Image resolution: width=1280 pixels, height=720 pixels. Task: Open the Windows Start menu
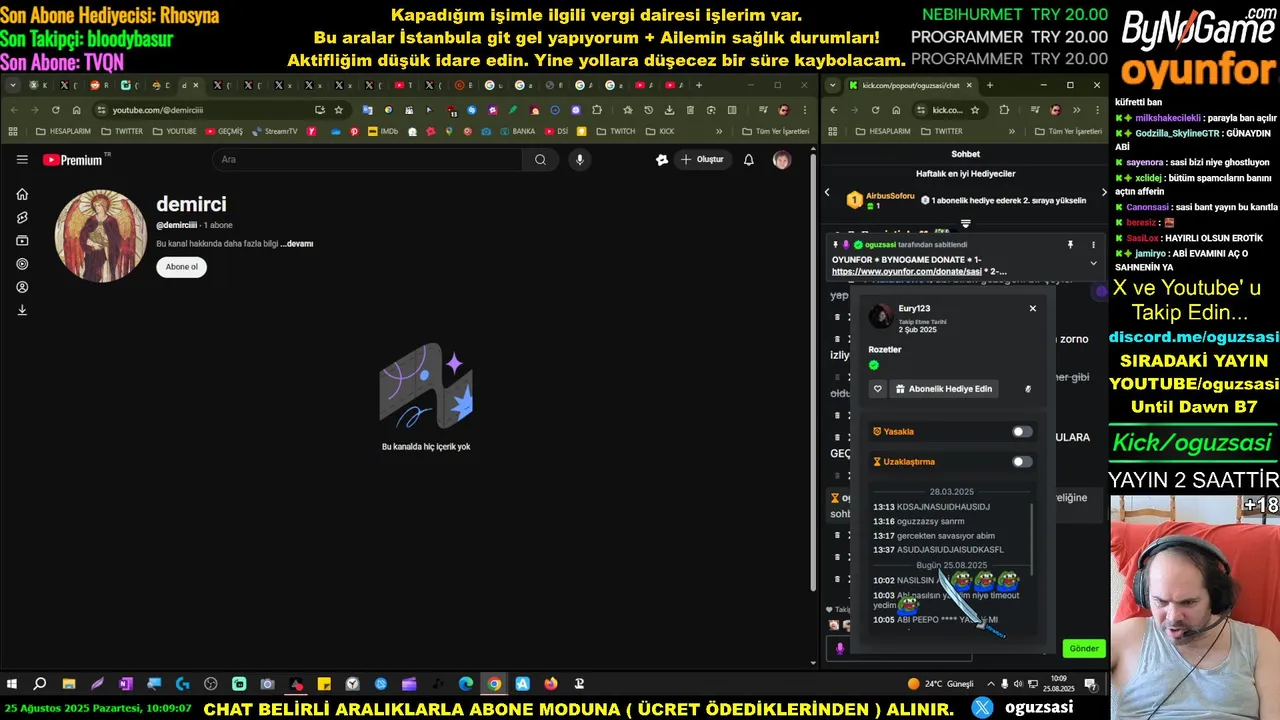point(12,684)
